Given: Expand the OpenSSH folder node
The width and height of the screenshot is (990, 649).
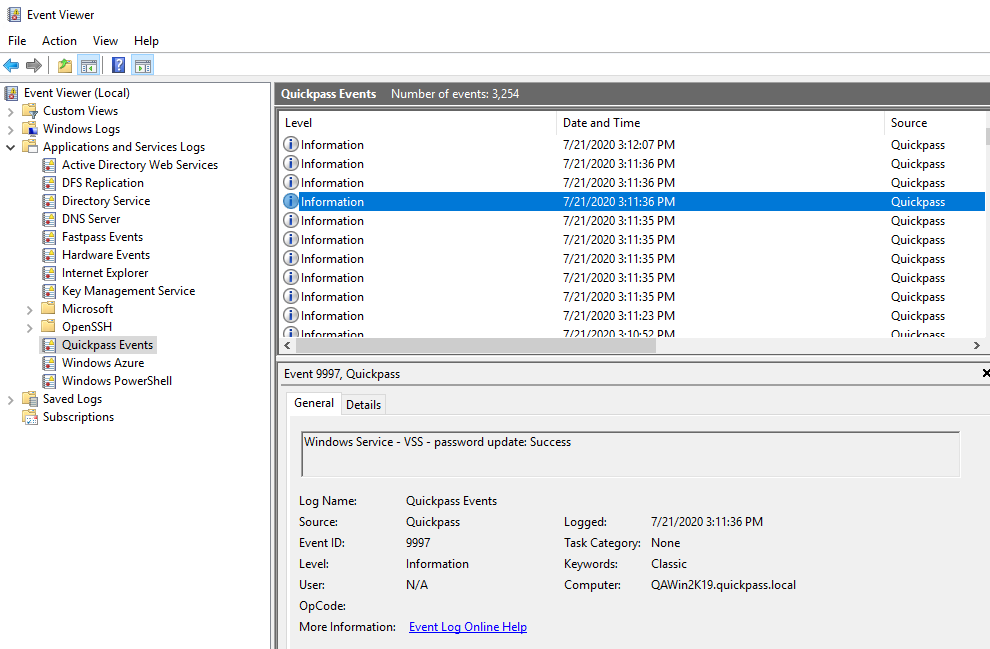Looking at the screenshot, I should point(29,328).
